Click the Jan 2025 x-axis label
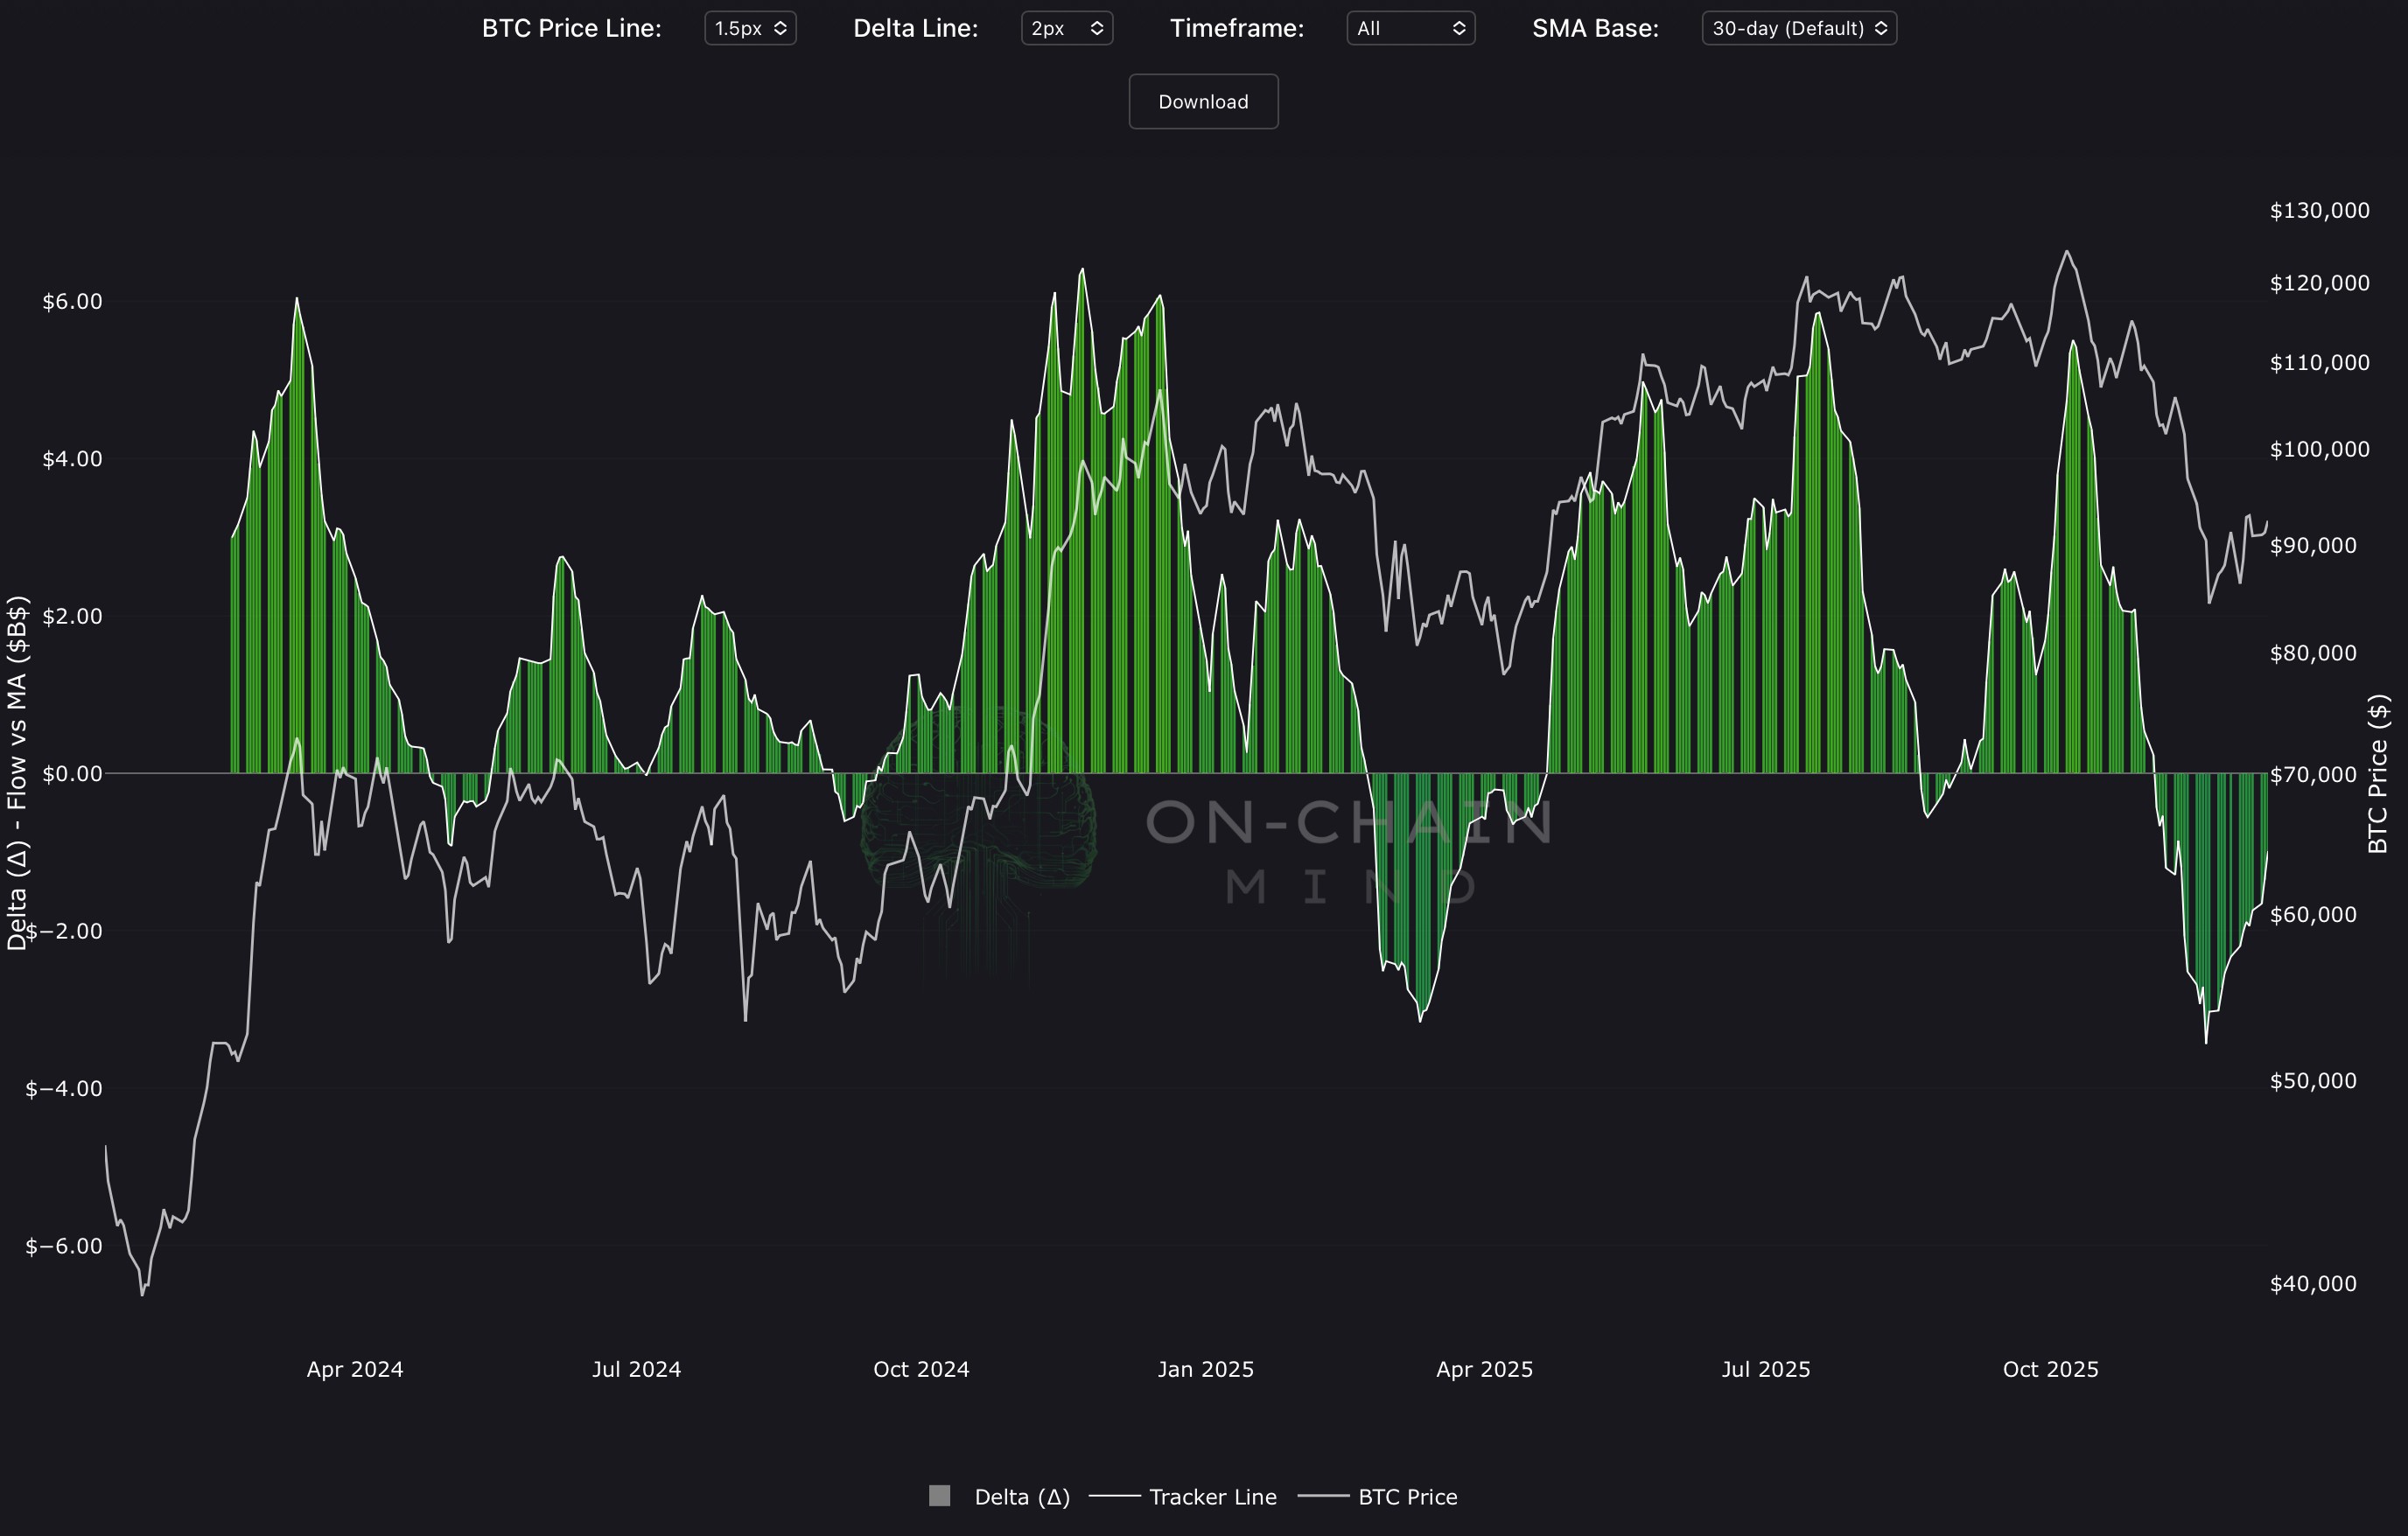The image size is (2408, 1536). pos(1205,1369)
